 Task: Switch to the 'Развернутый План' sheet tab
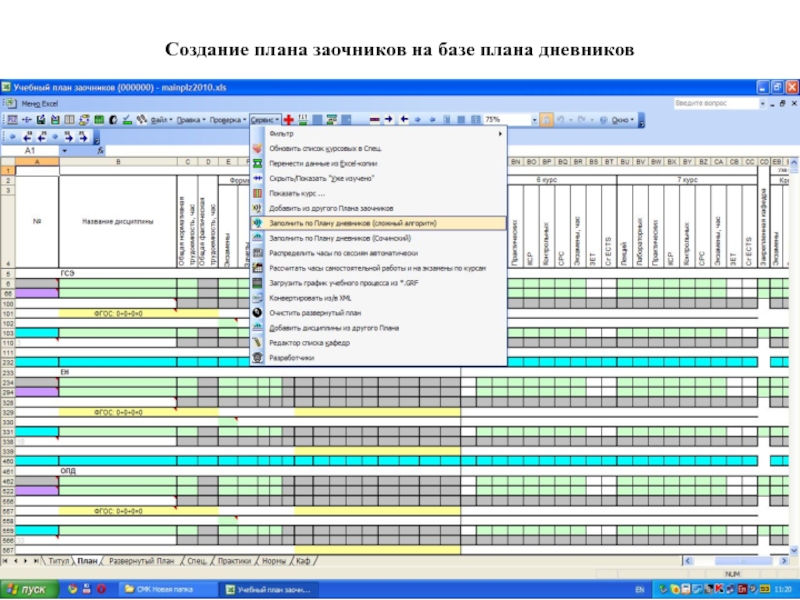pos(141,561)
